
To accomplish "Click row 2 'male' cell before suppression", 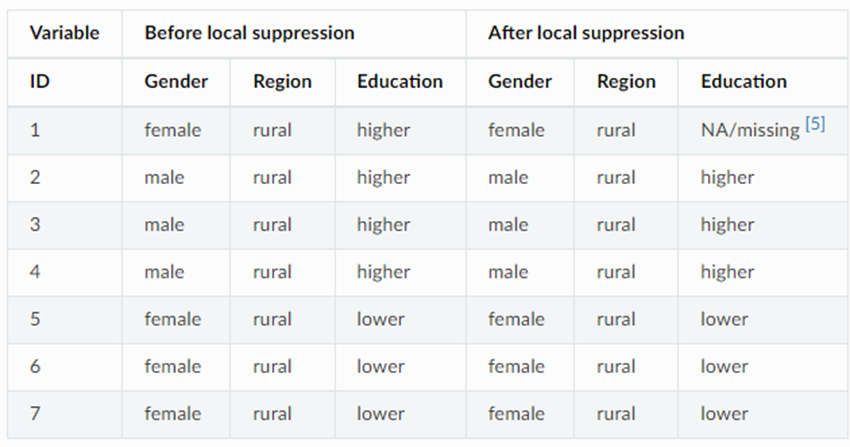I will click(164, 177).
